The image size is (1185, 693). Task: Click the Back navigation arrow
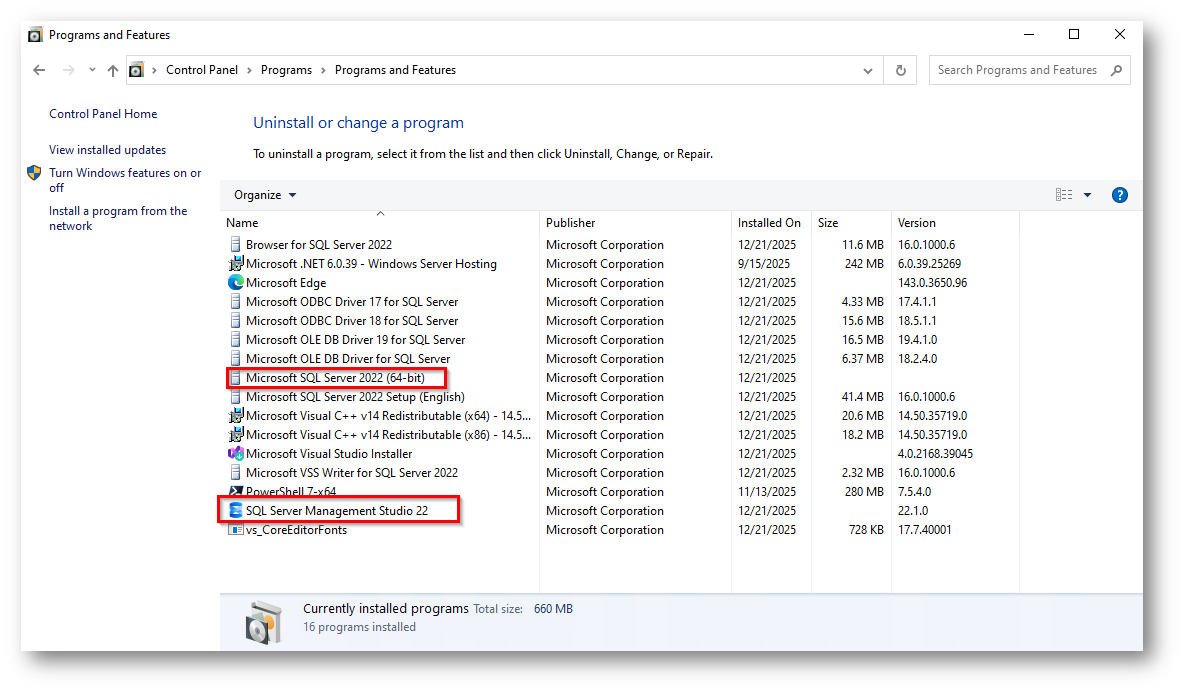pyautogui.click(x=39, y=70)
